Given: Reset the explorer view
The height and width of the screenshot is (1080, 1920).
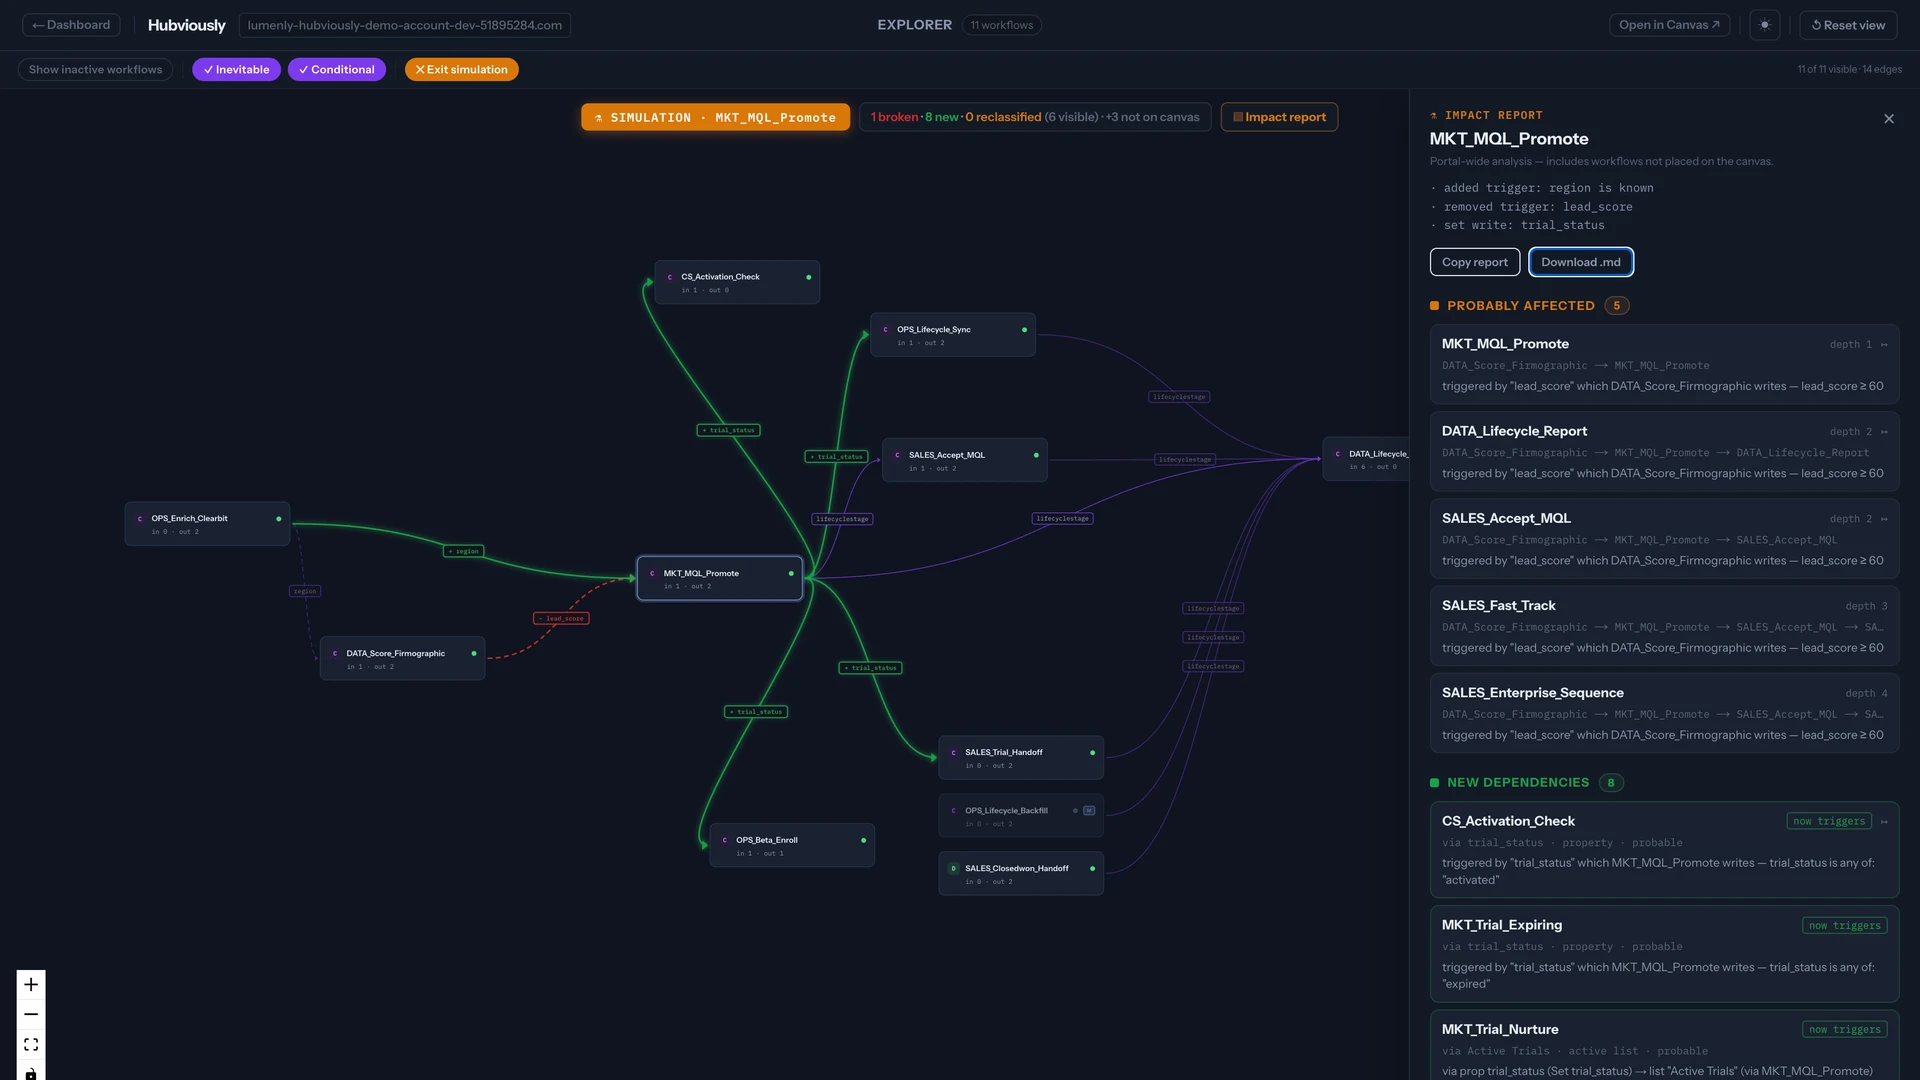Looking at the screenshot, I should [1848, 25].
